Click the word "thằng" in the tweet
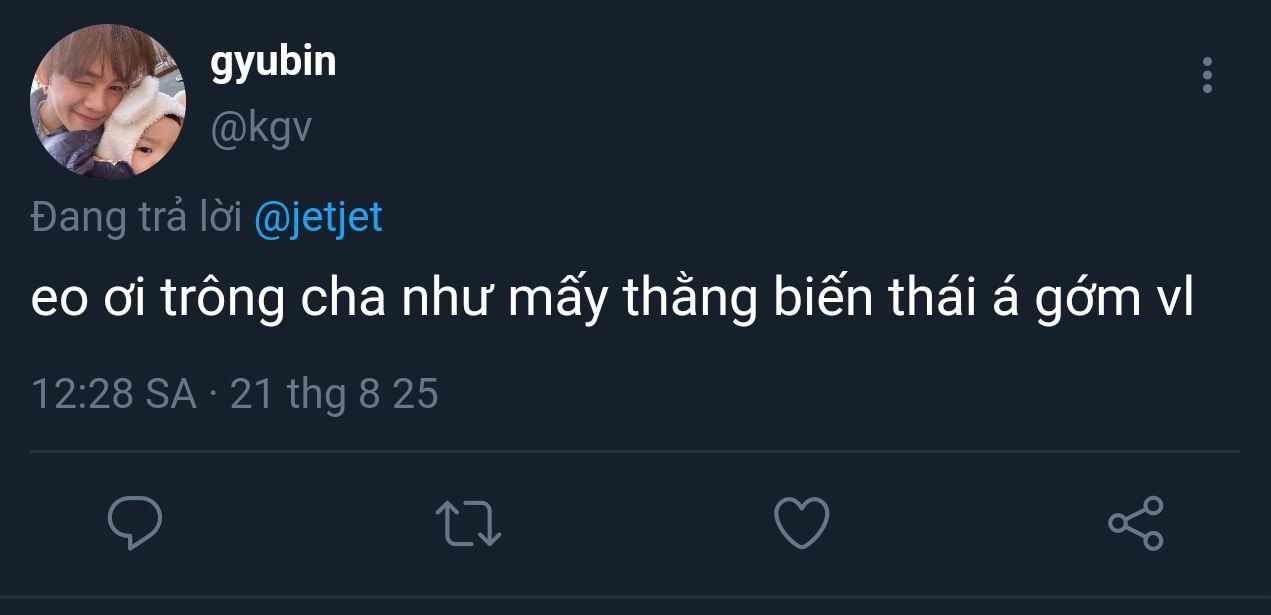 coord(690,302)
